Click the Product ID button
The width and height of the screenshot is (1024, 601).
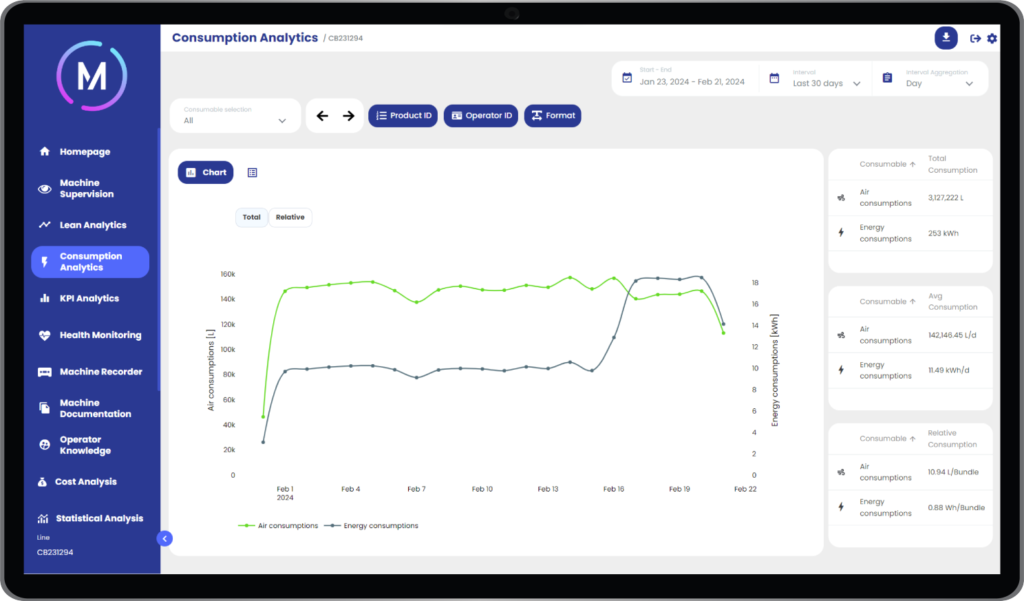coord(403,116)
